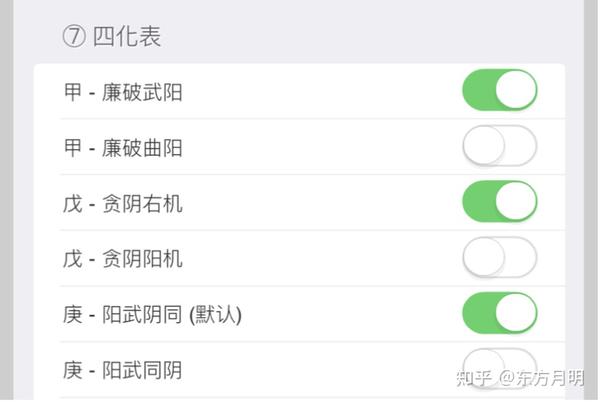Tap the circled number 7 icon
Image resolution: width=600 pixels, height=402 pixels.
pyautogui.click(x=73, y=38)
